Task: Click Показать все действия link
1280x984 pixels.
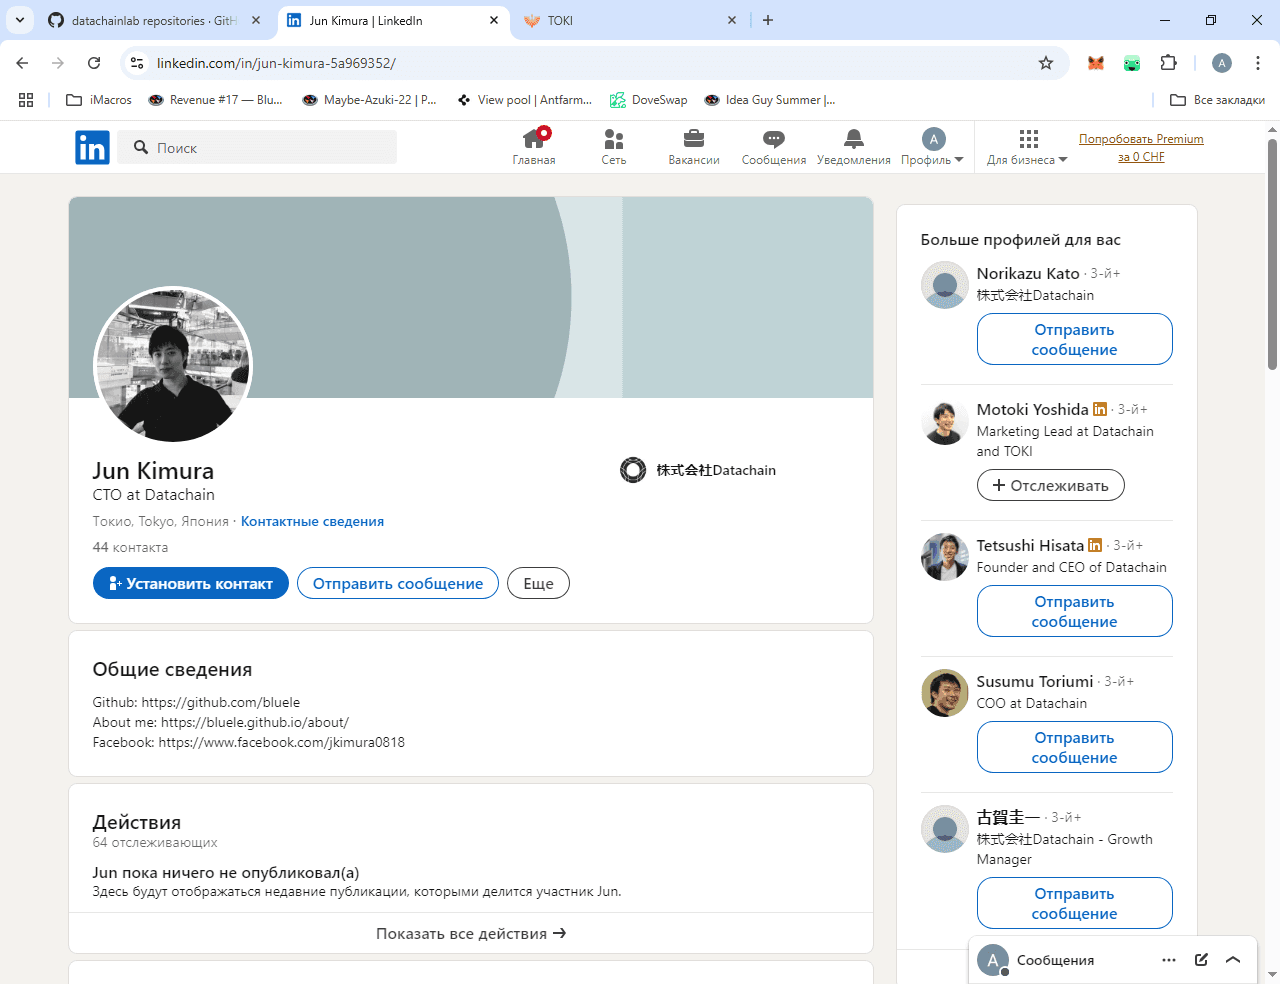Action: click(471, 933)
